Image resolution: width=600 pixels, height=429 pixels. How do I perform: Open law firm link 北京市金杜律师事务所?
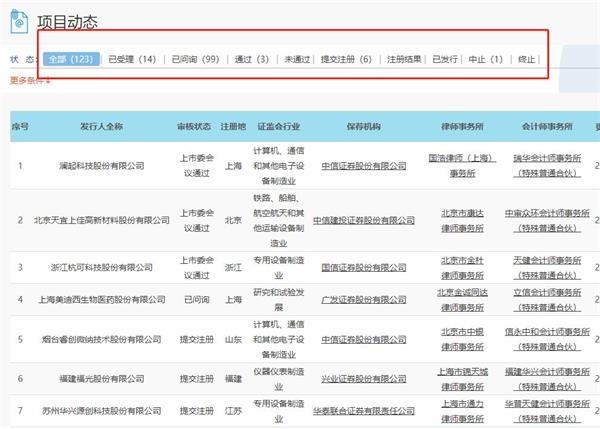[x=462, y=268]
